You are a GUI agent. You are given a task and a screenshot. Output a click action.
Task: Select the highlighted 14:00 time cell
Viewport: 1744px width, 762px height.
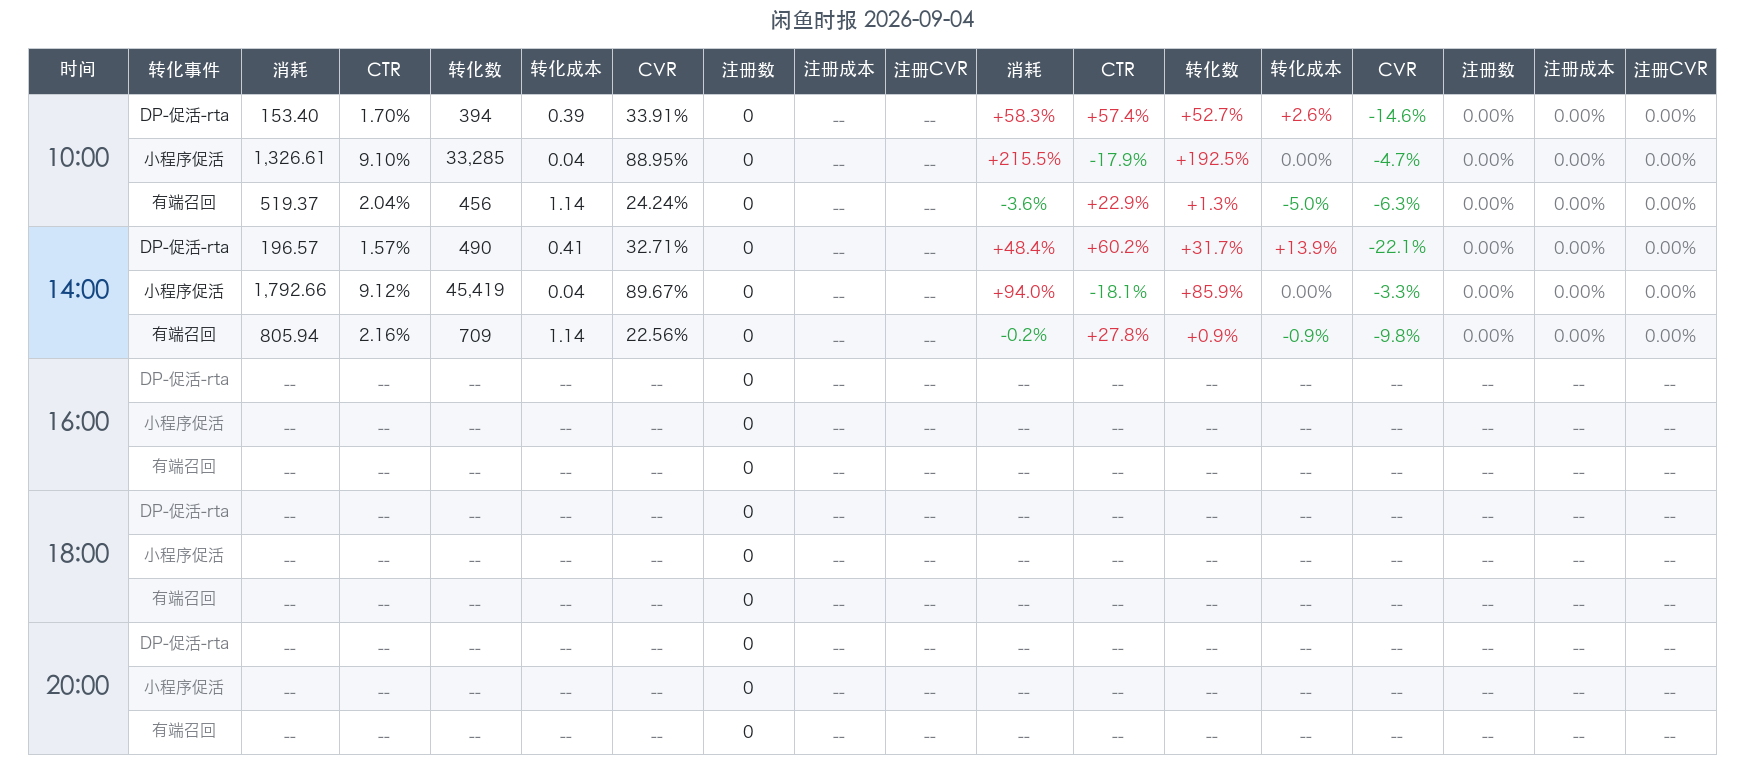click(x=78, y=291)
